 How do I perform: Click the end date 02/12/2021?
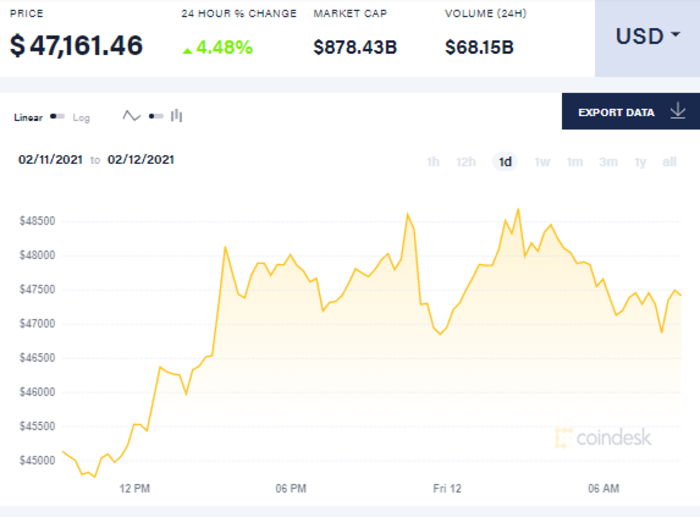[141, 159]
